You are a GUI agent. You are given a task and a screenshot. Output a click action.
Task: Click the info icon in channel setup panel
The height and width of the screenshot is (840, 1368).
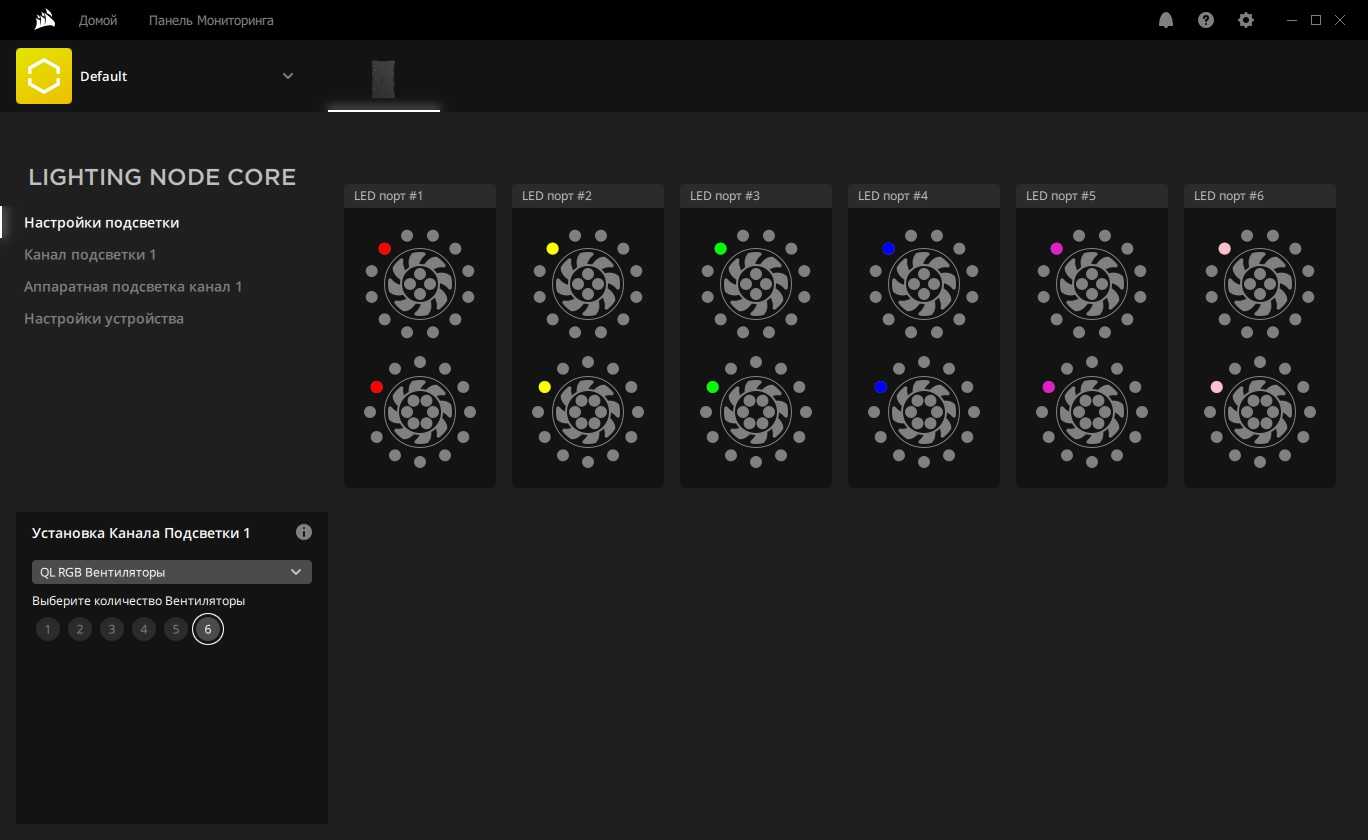[304, 533]
